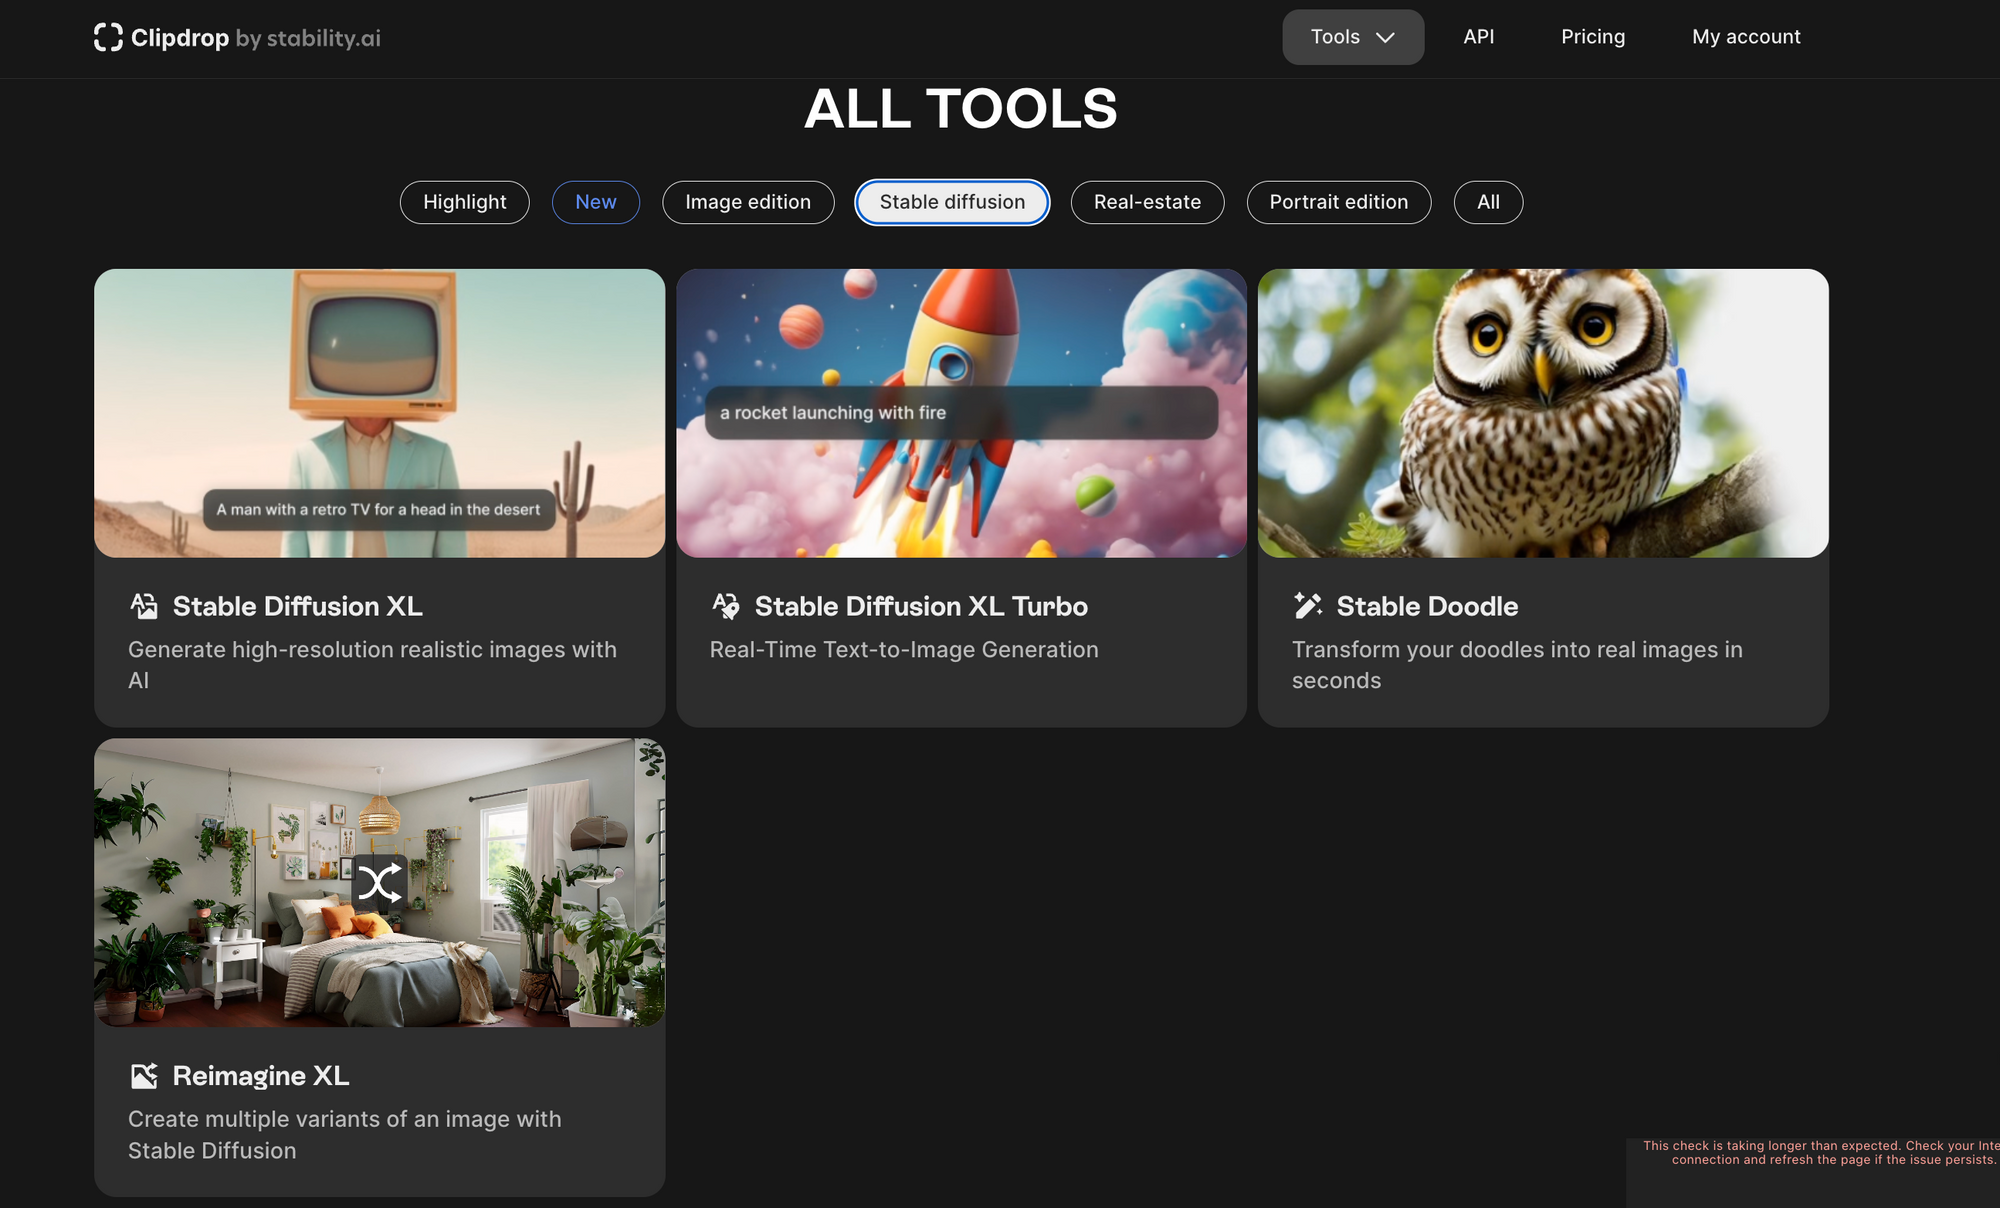Open the Stable Diffusion XL Turbo title
The height and width of the screenshot is (1208, 2000).
coord(921,606)
